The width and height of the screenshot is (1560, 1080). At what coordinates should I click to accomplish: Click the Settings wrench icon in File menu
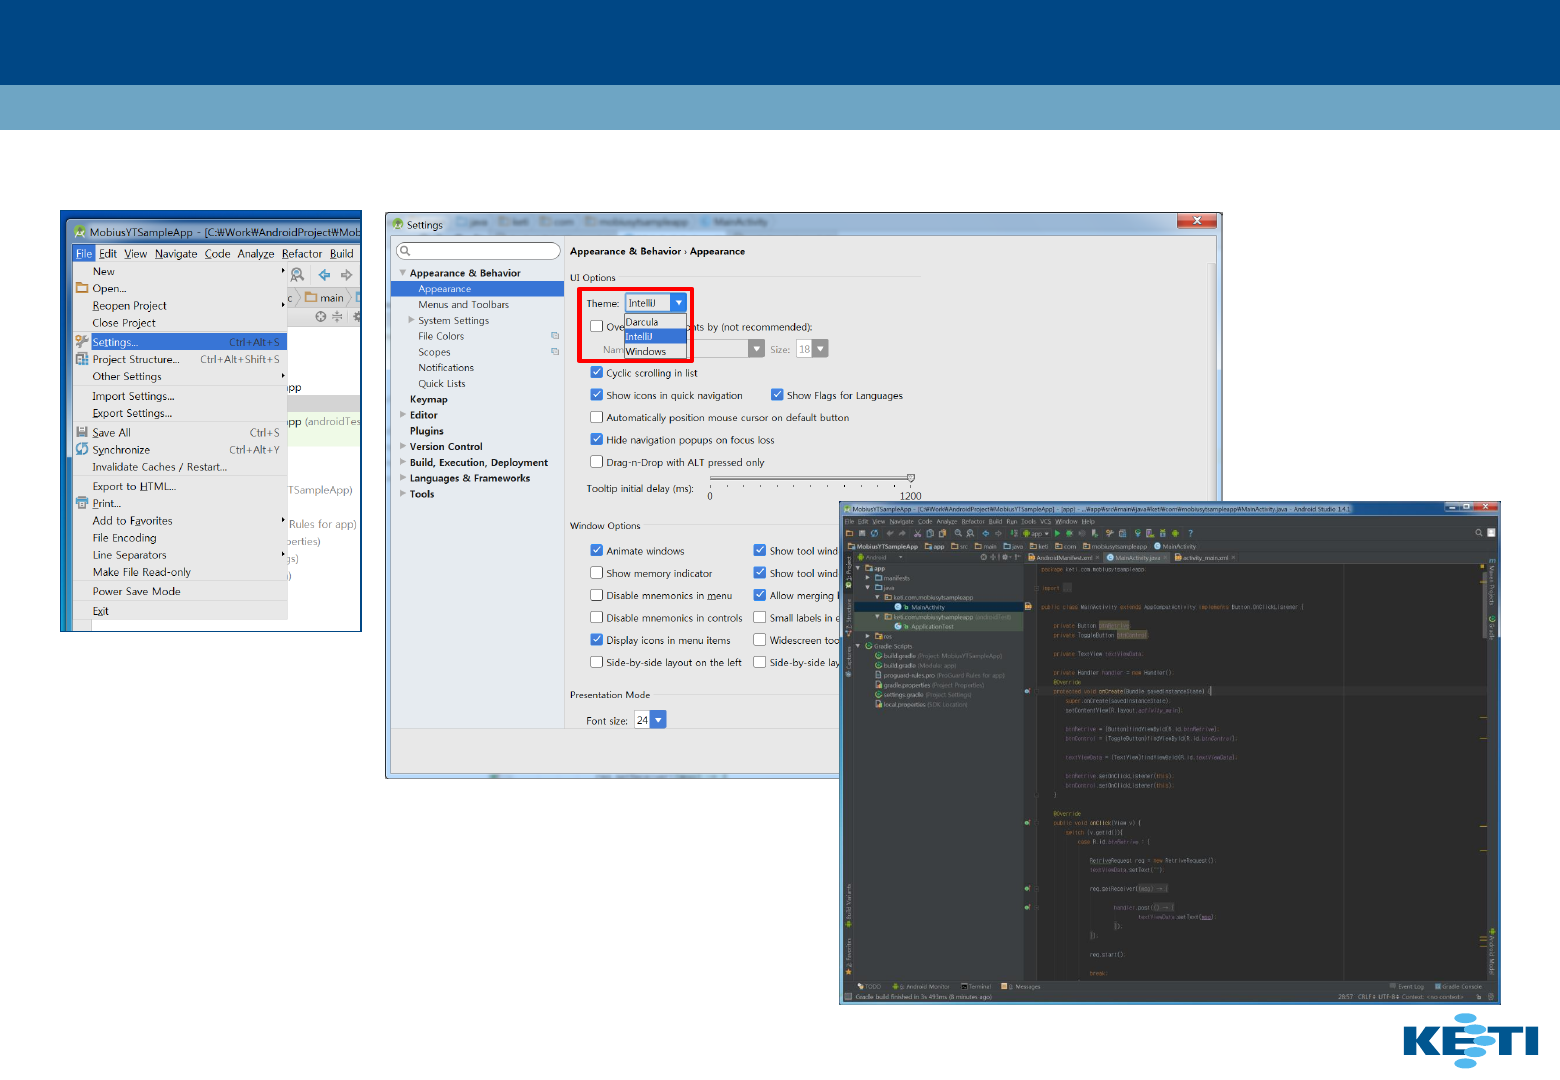(82, 342)
